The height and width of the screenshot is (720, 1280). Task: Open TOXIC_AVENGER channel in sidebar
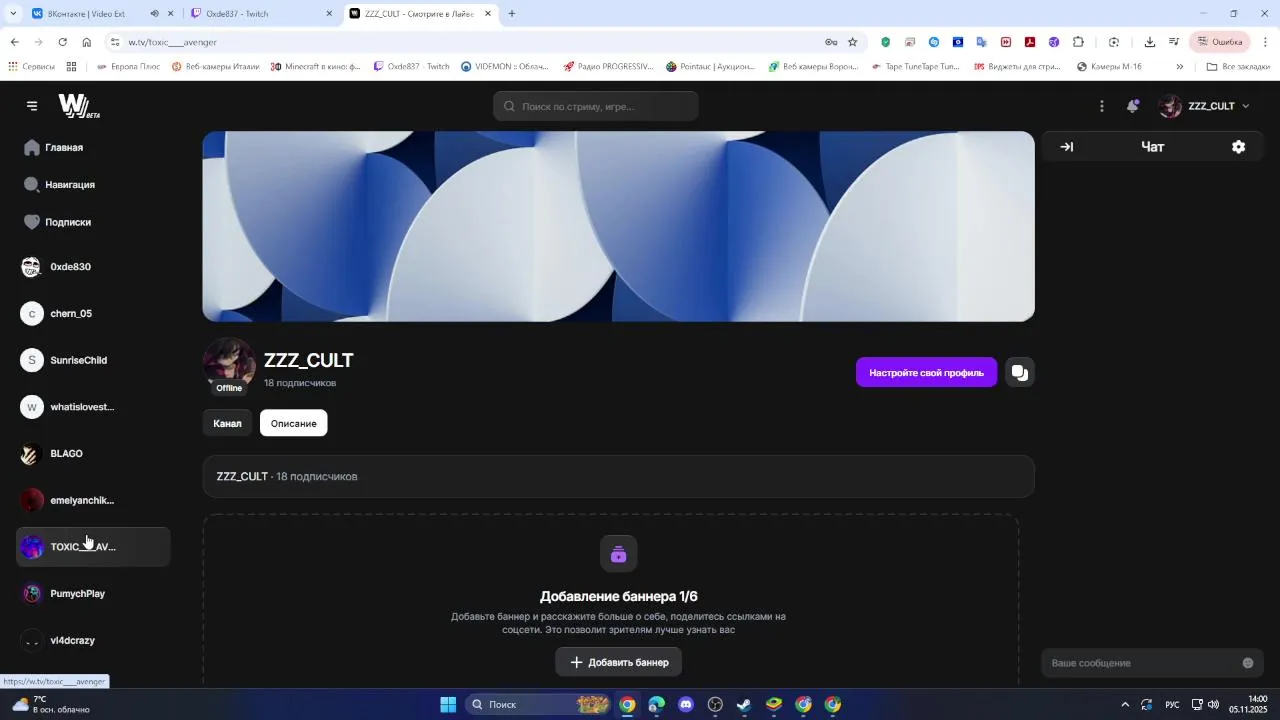tap(93, 547)
